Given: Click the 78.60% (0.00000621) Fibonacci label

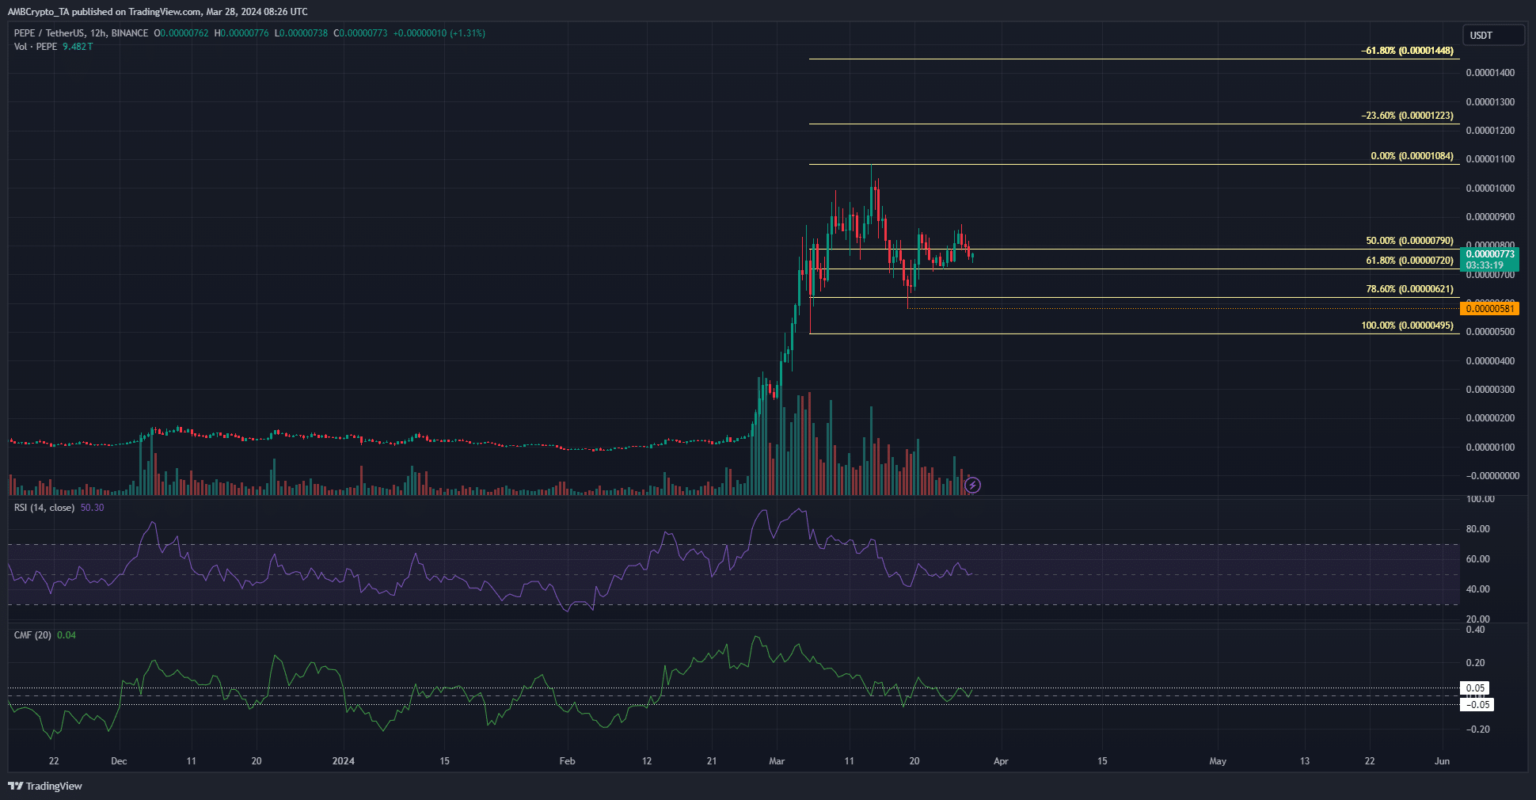Looking at the screenshot, I should click(1410, 289).
